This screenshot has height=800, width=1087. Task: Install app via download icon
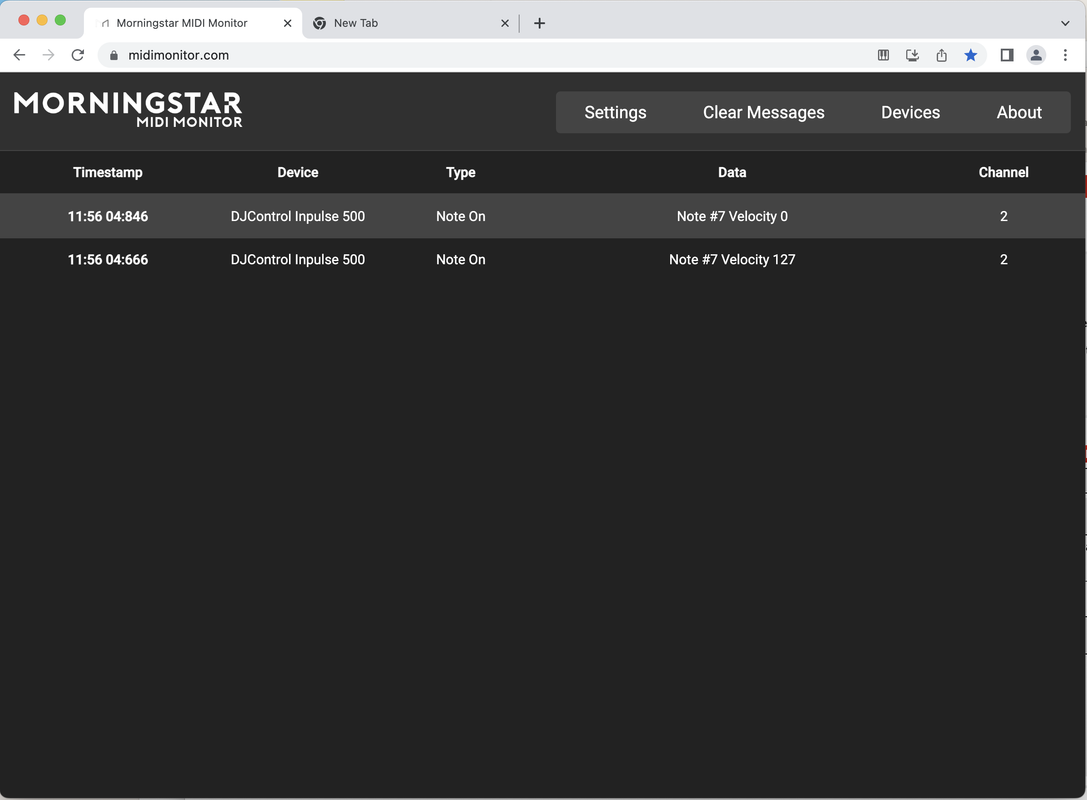(x=912, y=55)
